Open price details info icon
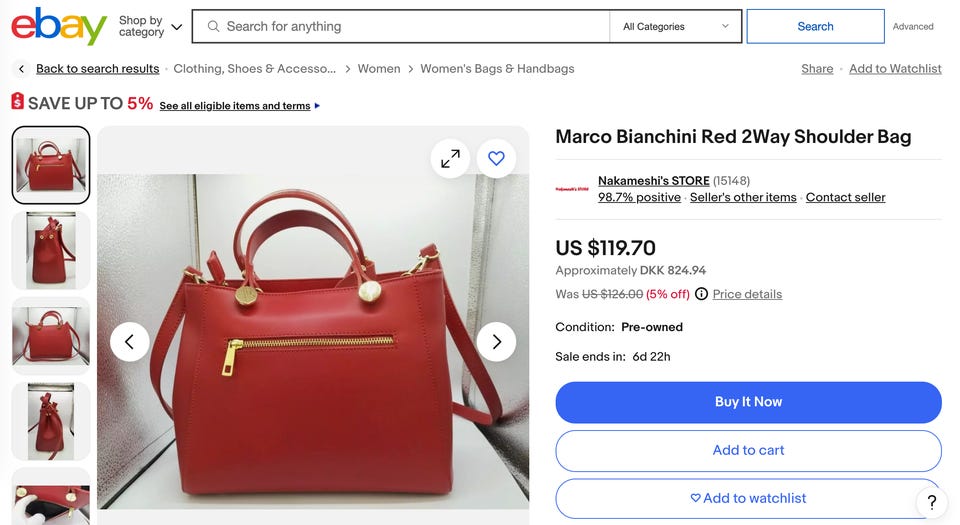 coord(701,294)
